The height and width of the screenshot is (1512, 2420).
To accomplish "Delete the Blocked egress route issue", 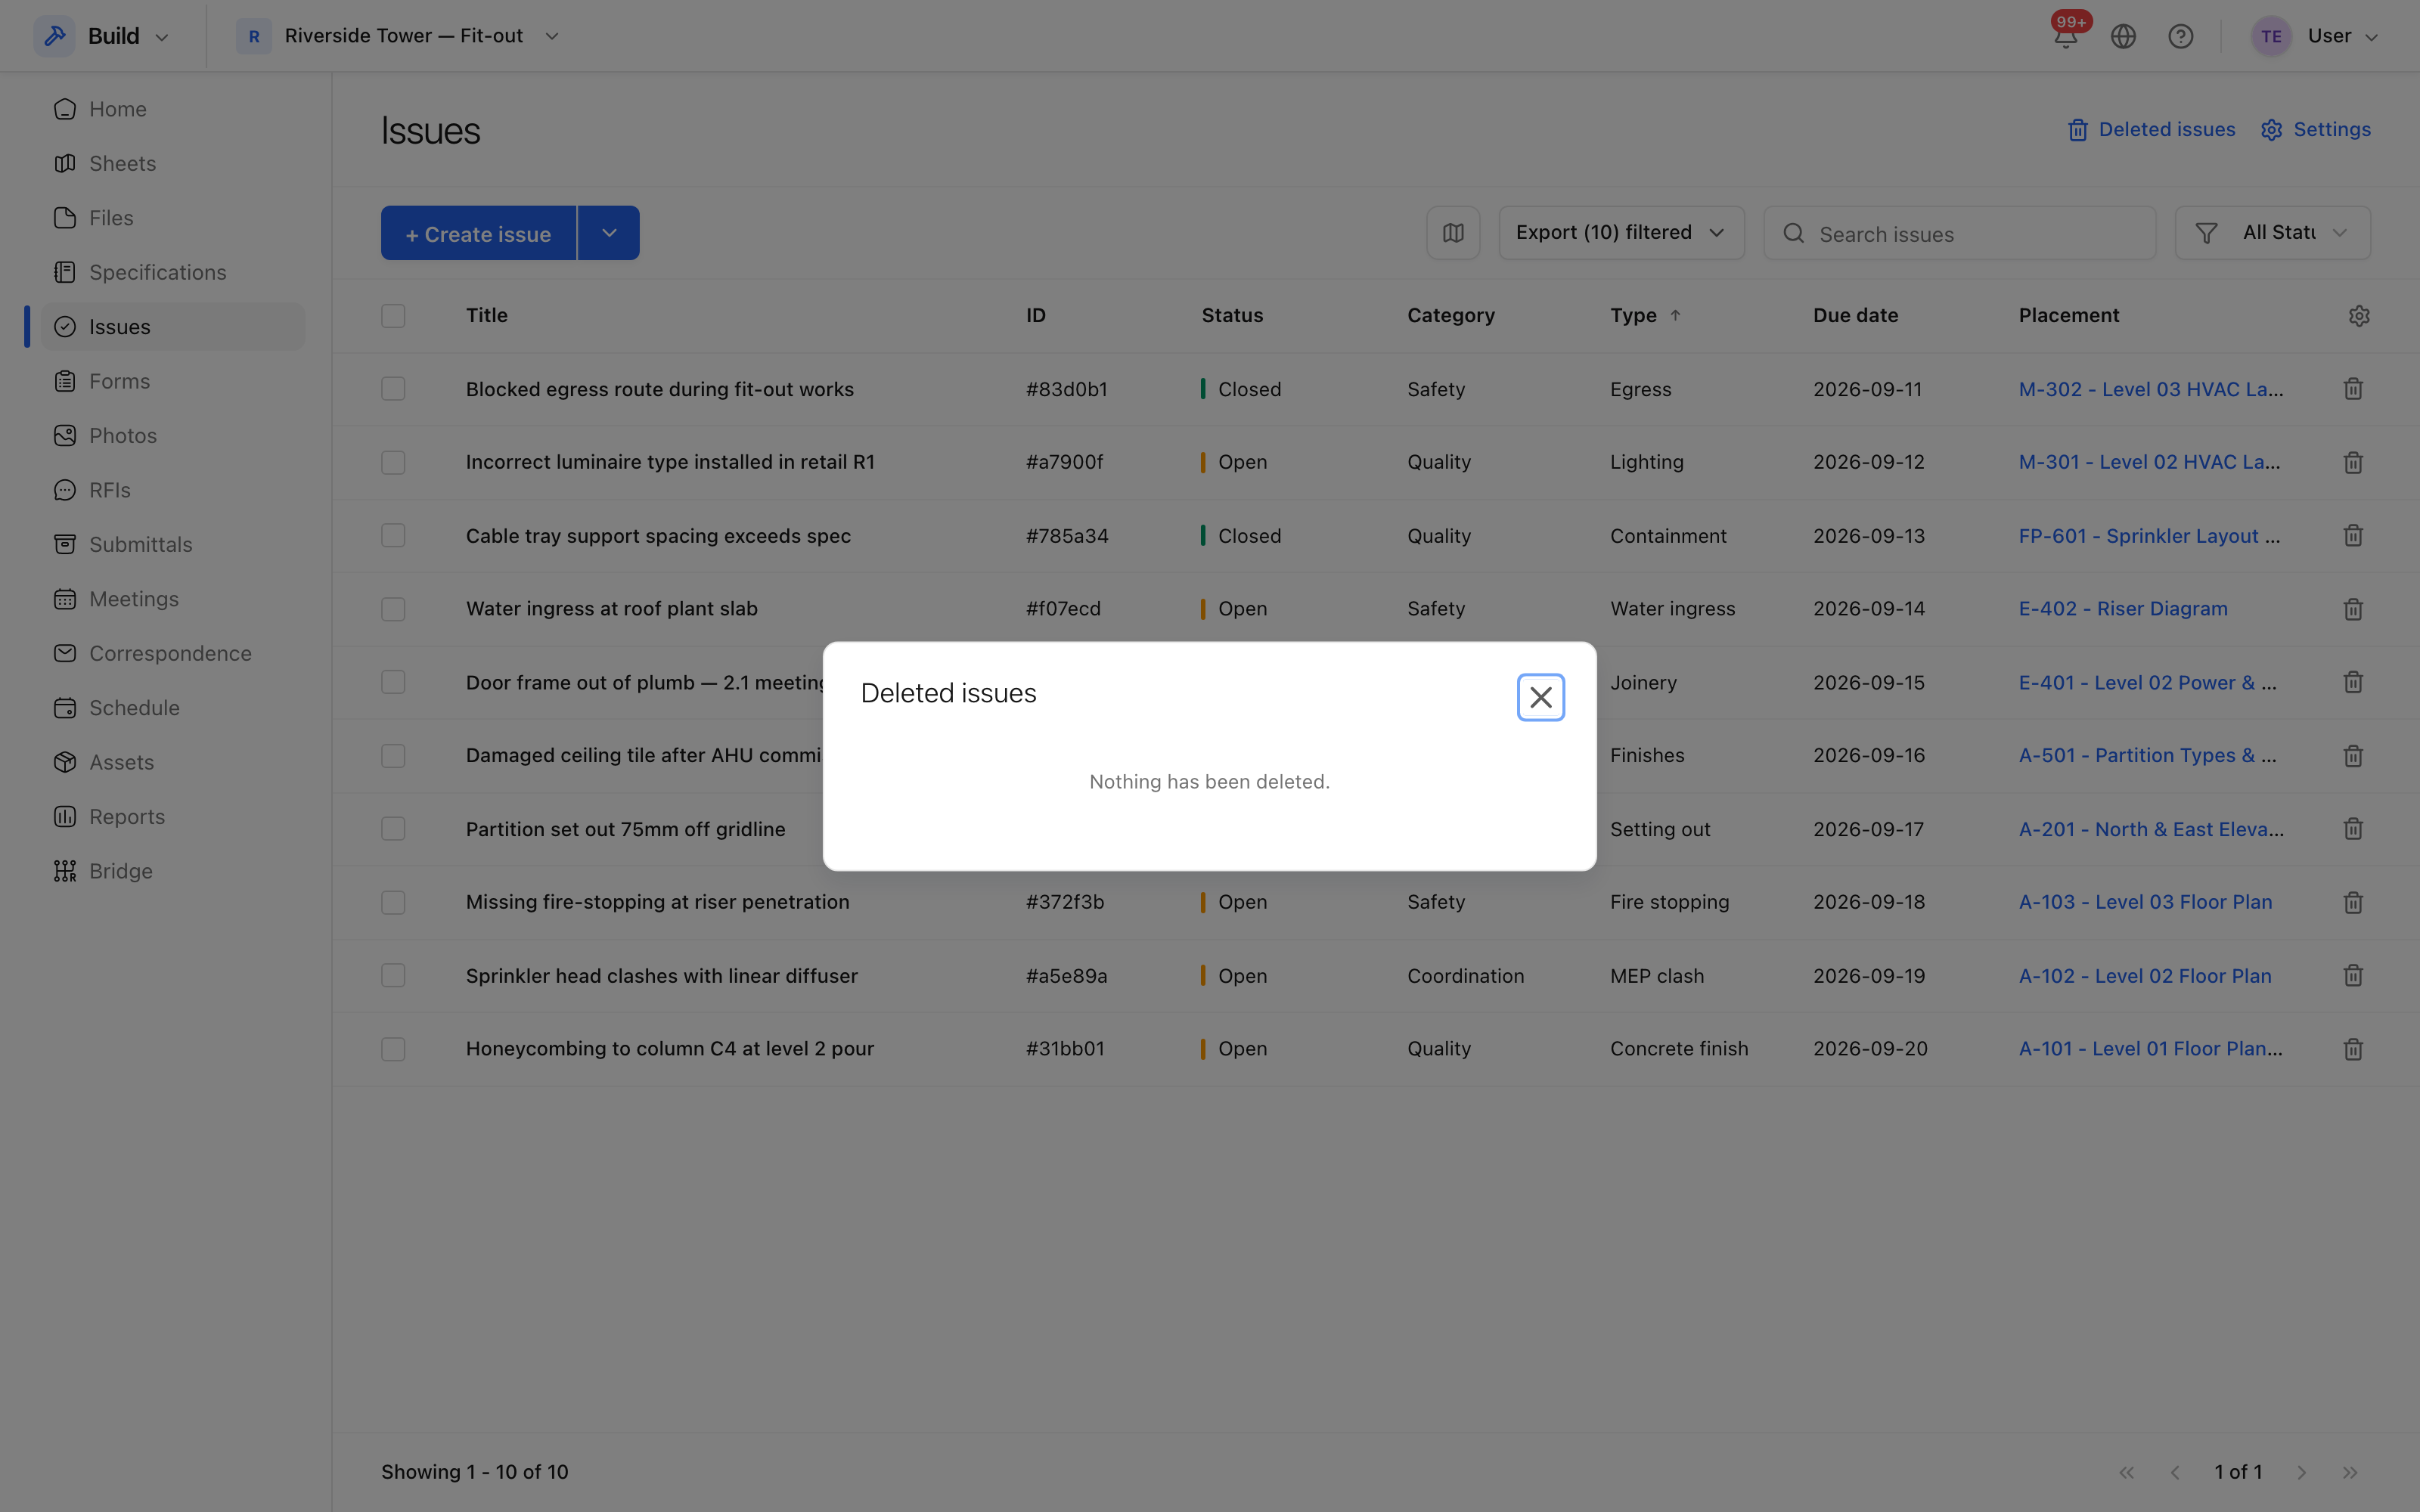I will pos(2353,389).
